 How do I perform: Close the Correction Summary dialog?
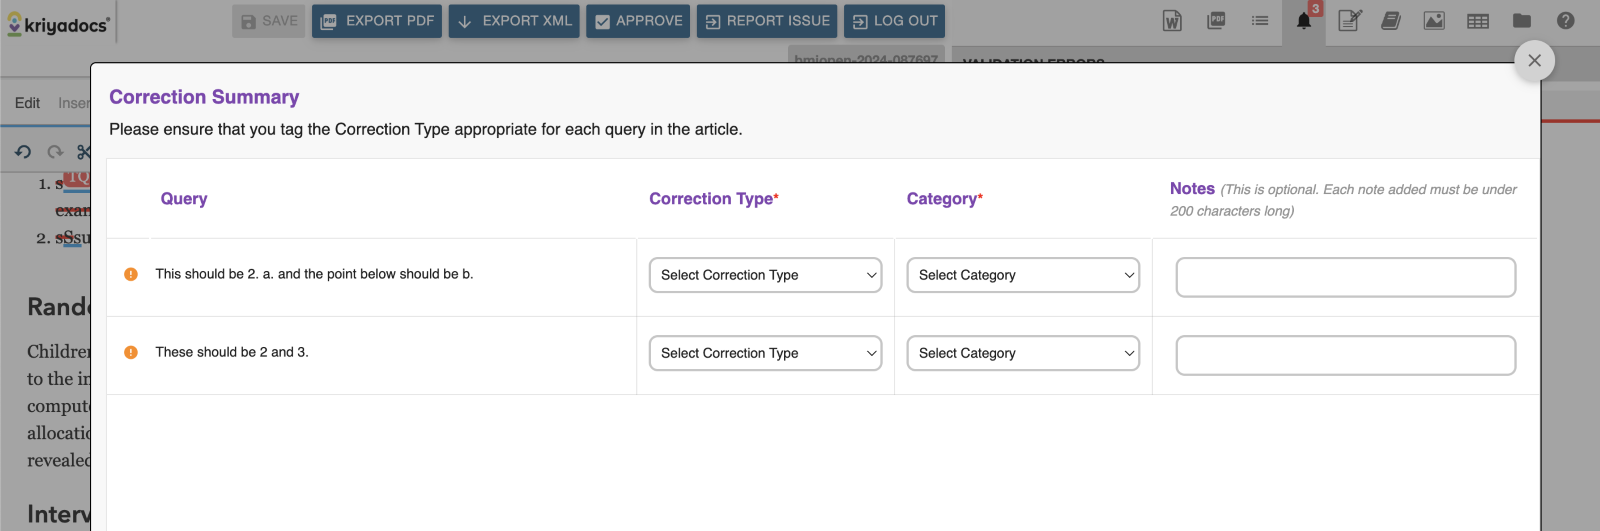point(1535,61)
